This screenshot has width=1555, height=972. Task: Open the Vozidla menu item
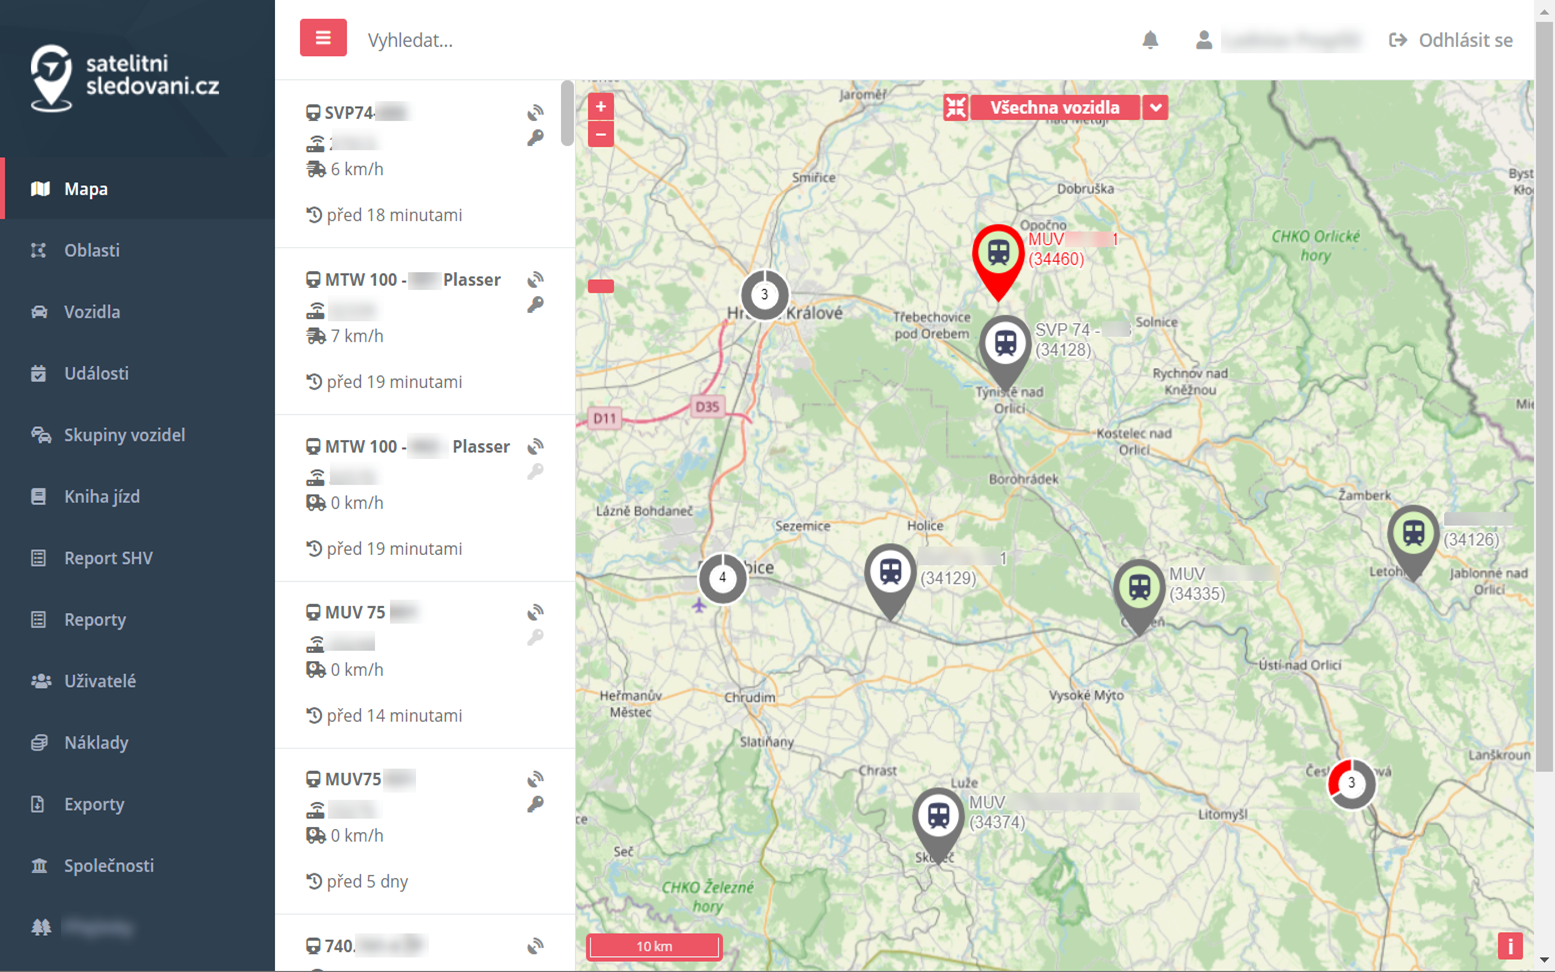click(x=138, y=312)
